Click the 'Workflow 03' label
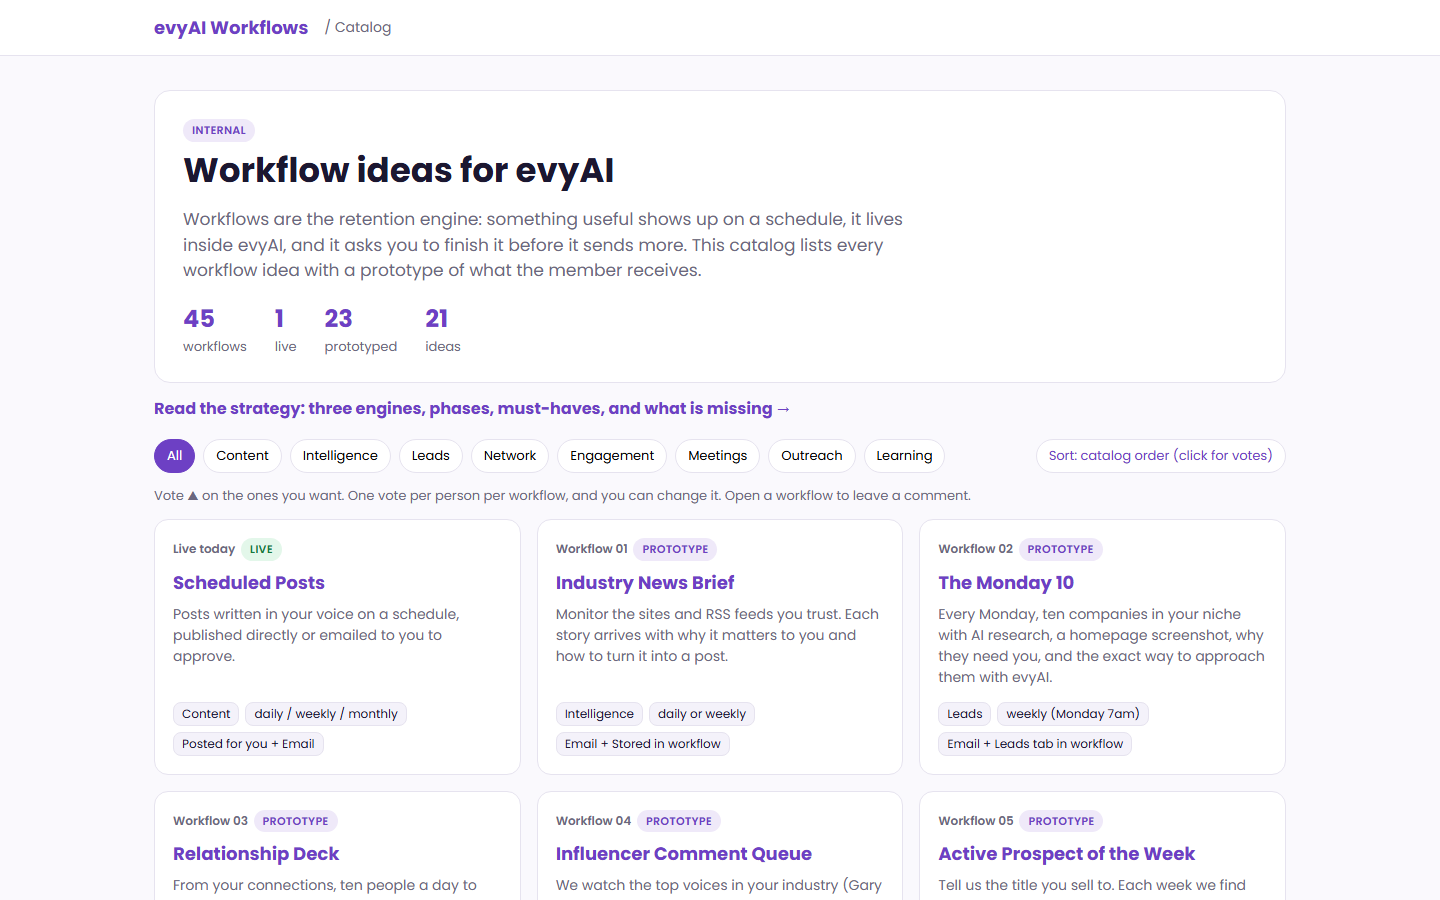Viewport: 1440px width, 900px height. [210, 821]
